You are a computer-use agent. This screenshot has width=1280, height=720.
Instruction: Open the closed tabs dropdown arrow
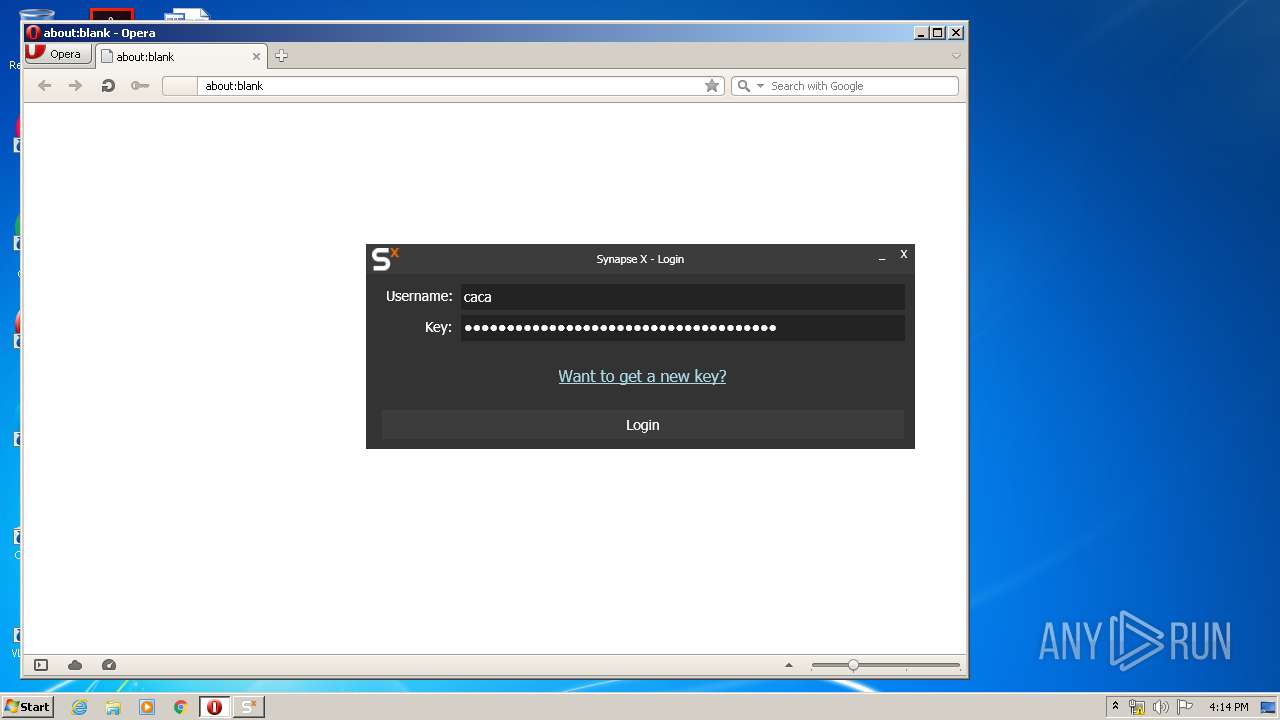956,56
